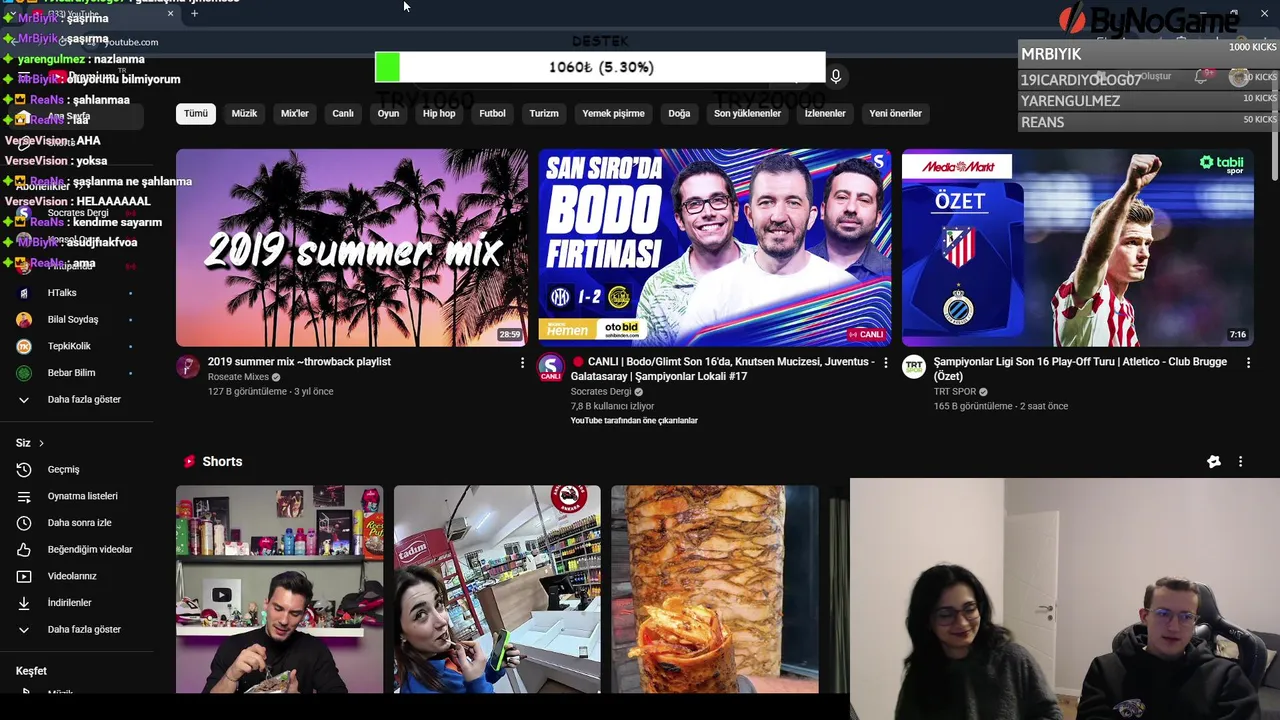1280x720 pixels.
Task: Select the Tümü filter chip
Action: point(196,113)
